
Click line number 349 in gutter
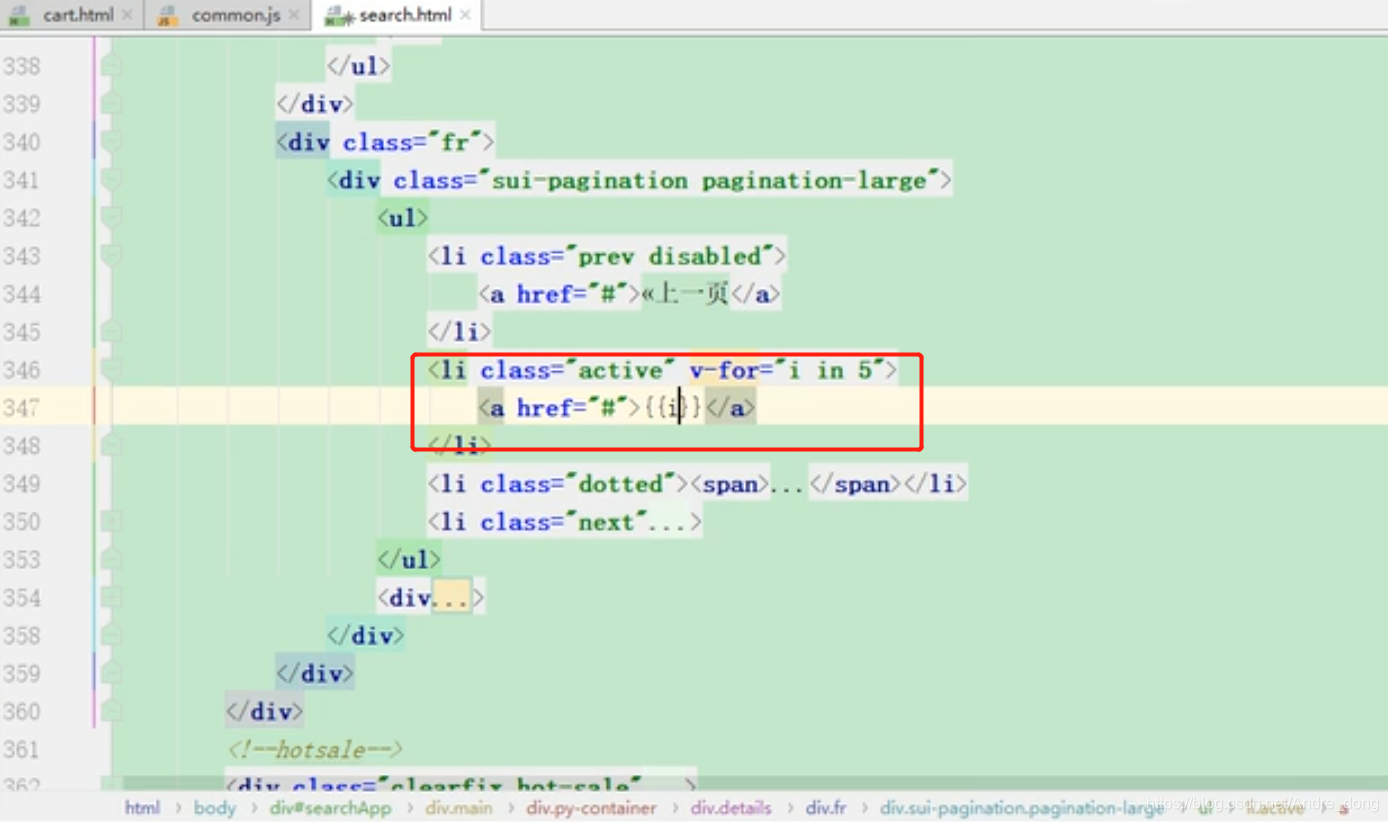[x=22, y=484]
